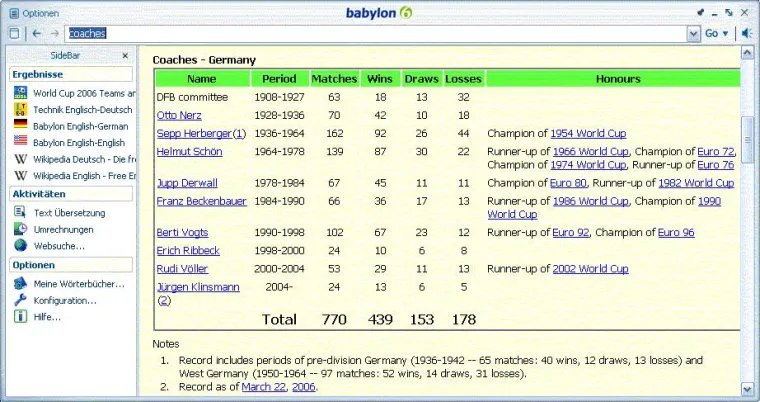The width and height of the screenshot is (760, 402).
Task: Open the Euro 96 link
Action: (x=676, y=233)
